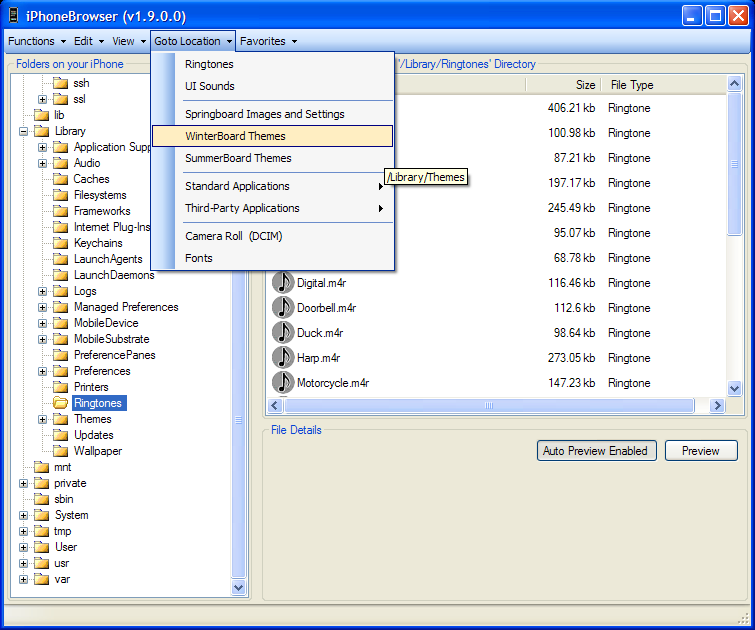Choose WinterBoard Themes from the menu
The width and height of the screenshot is (755, 630).
235,136
